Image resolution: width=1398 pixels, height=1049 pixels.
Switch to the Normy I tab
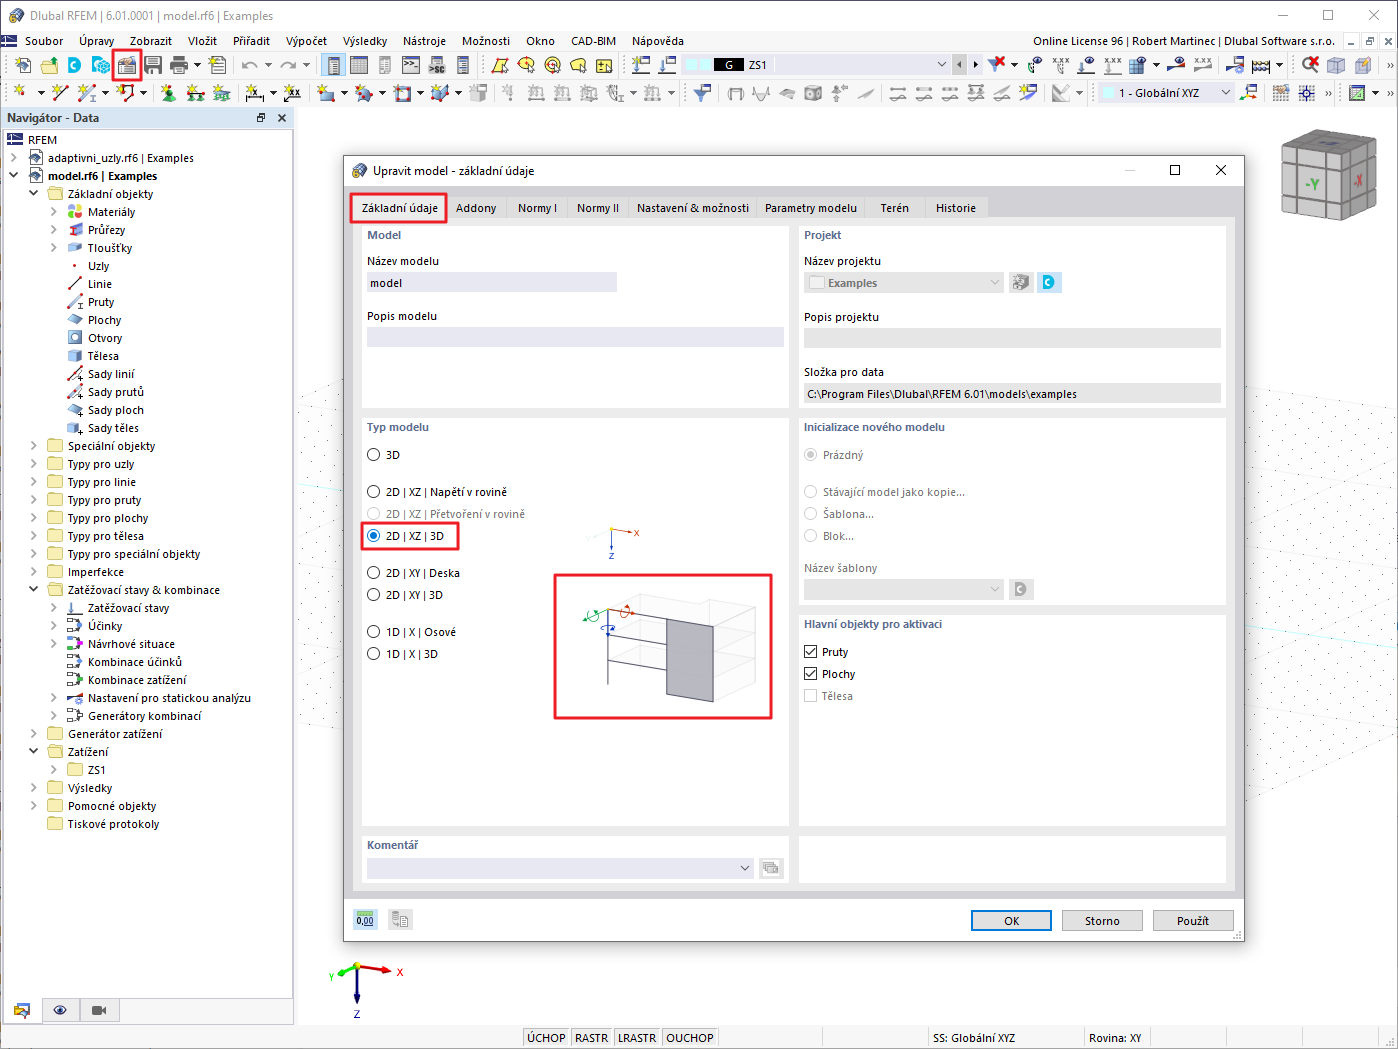pyautogui.click(x=537, y=208)
